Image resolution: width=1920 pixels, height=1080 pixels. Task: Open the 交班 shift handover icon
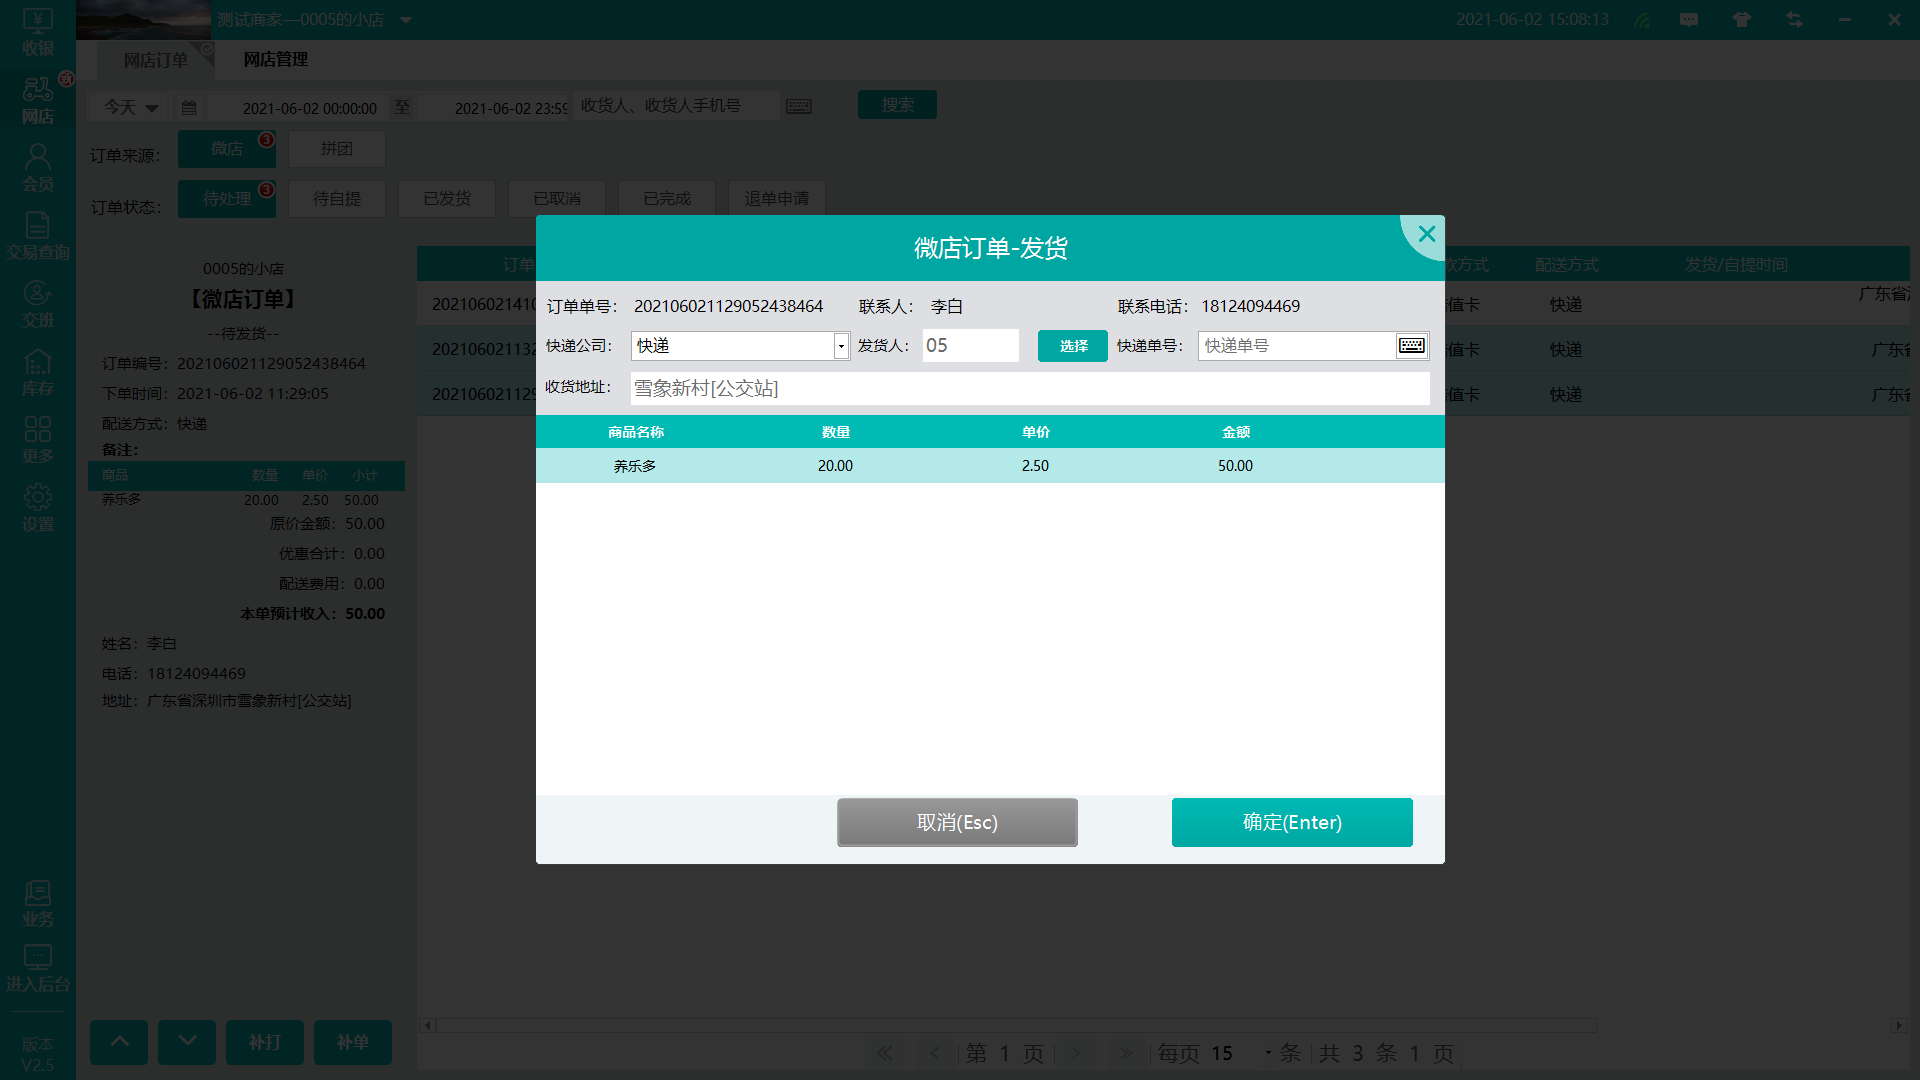coord(38,304)
